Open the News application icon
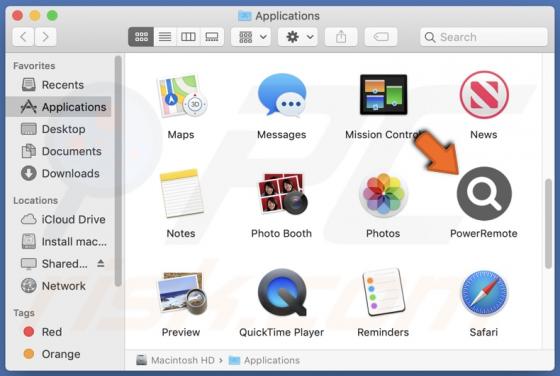The image size is (560, 376). pos(484,95)
